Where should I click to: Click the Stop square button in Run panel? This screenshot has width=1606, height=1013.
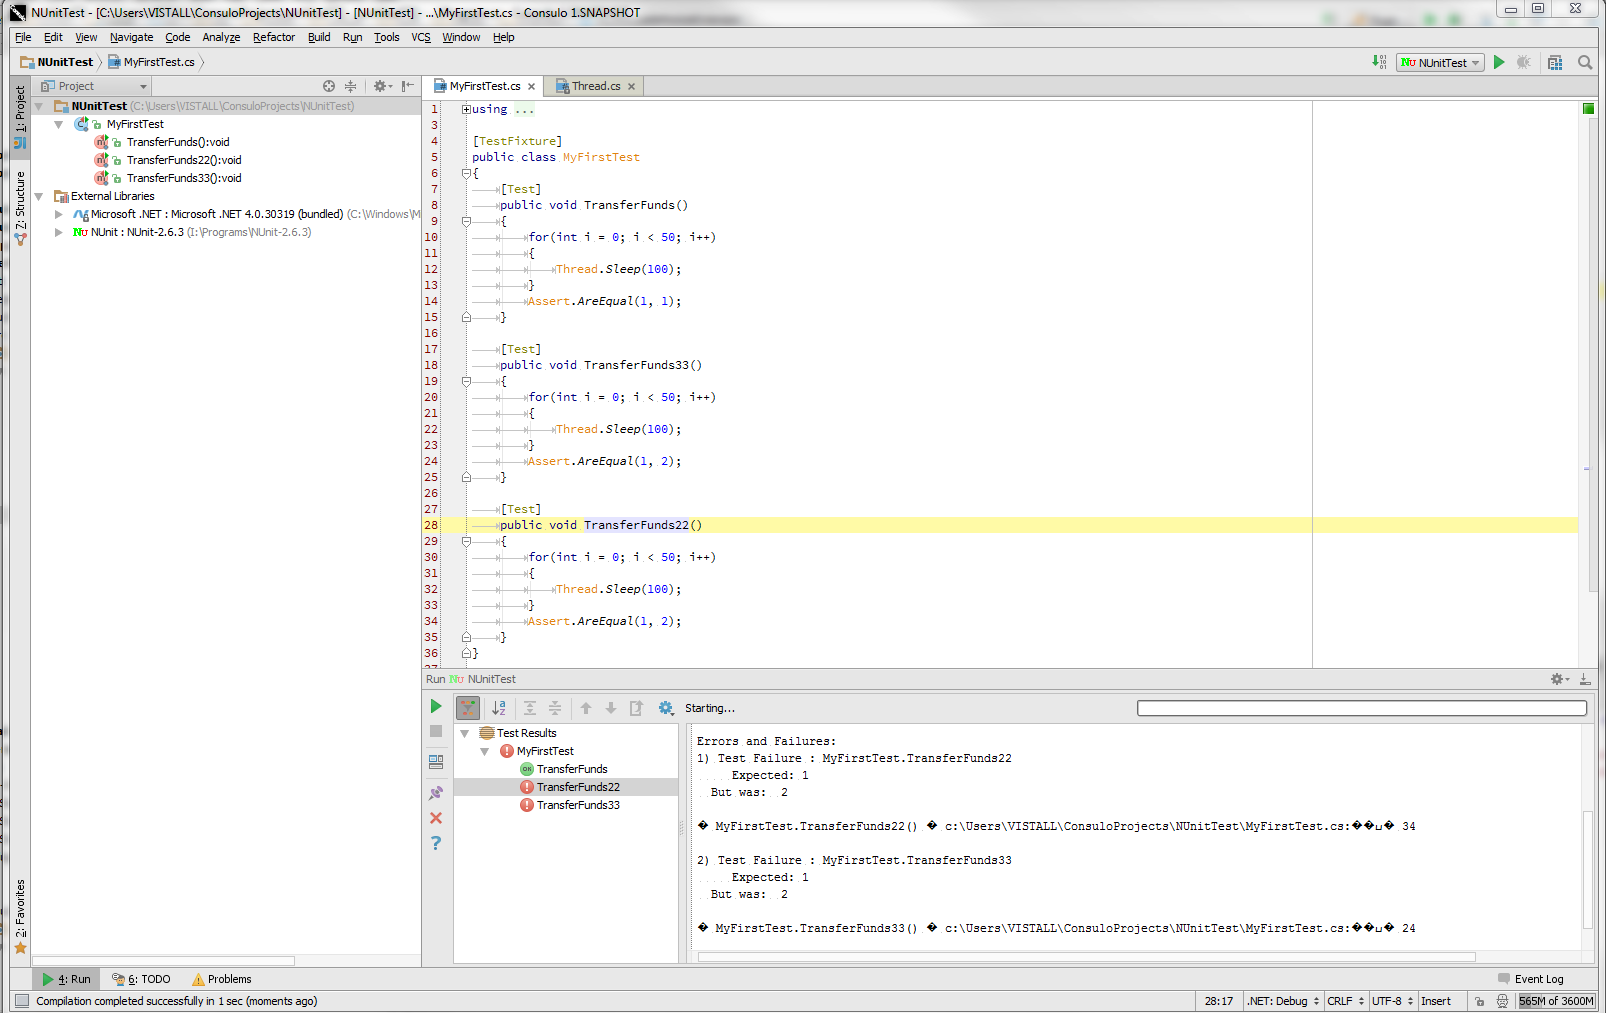436,731
